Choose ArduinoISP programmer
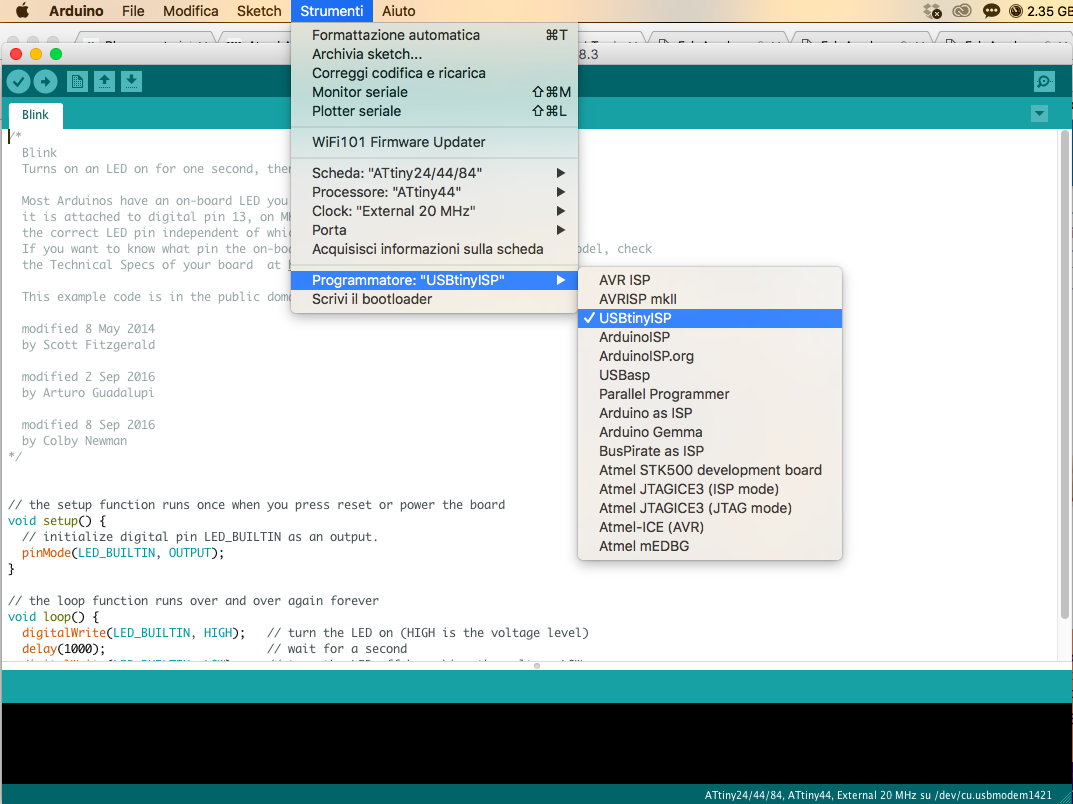This screenshot has height=804, width=1073. 710,337
